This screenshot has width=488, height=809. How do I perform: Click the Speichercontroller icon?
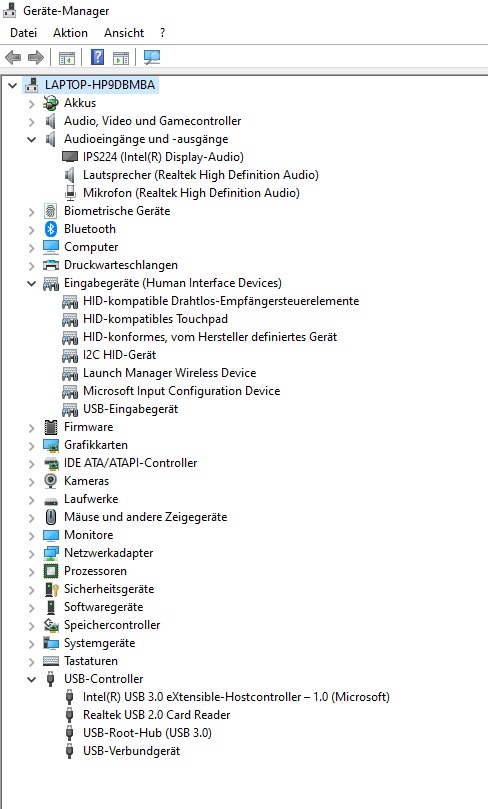[51, 625]
